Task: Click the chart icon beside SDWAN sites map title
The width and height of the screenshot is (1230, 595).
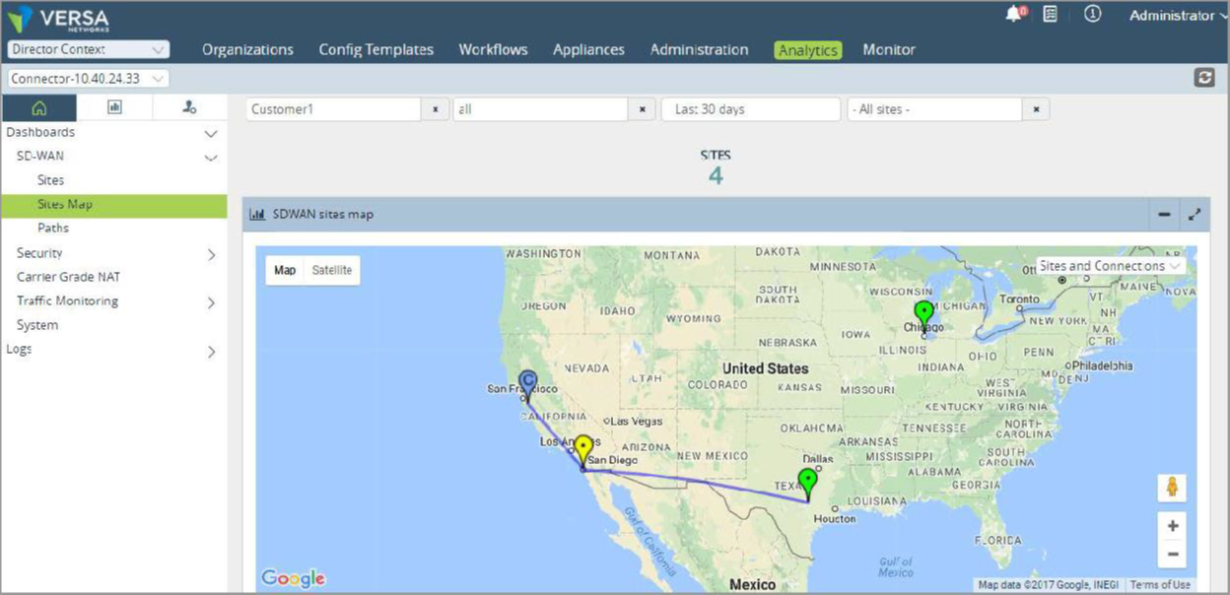Action: click(x=257, y=214)
